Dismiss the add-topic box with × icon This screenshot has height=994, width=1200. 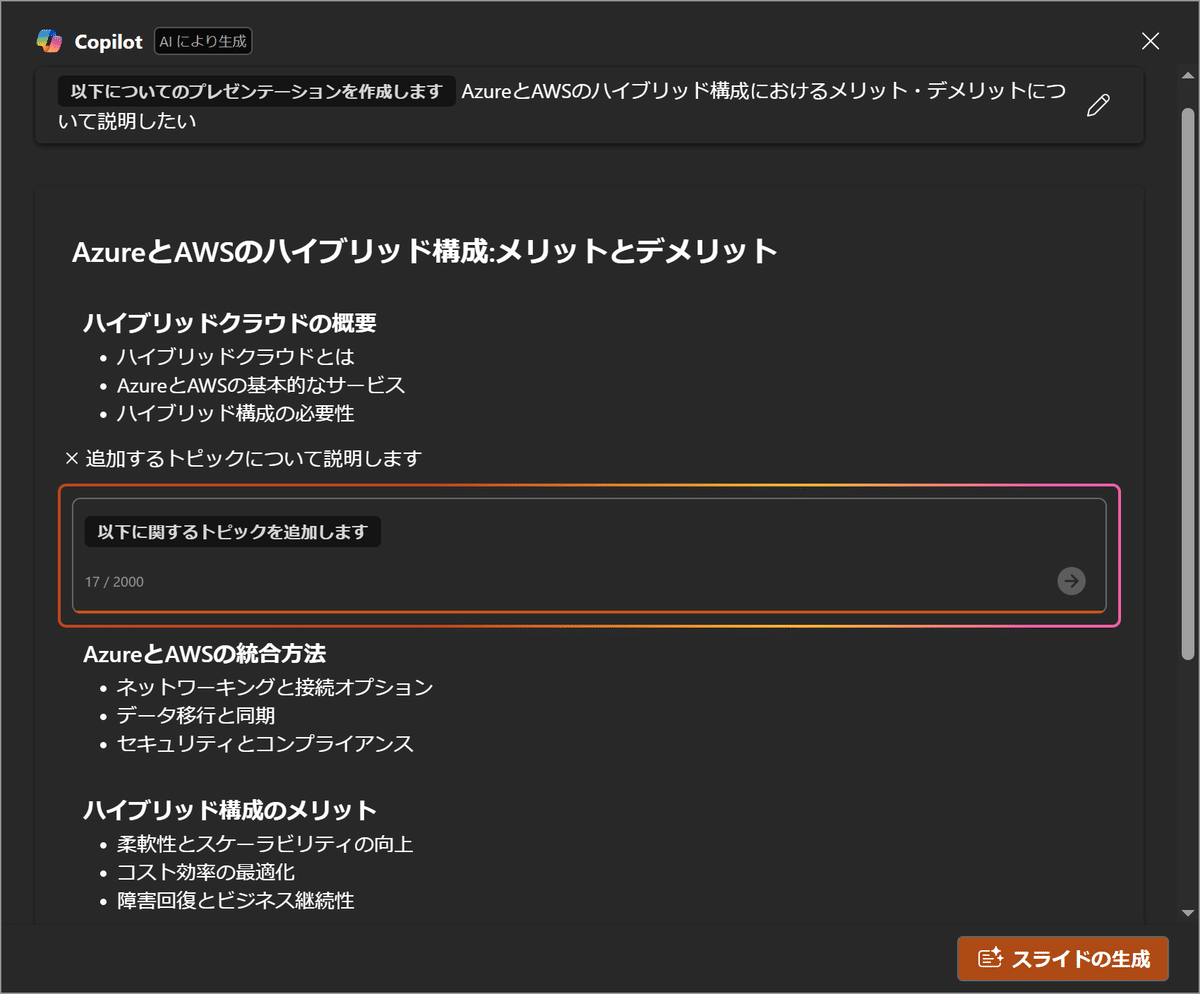click(71, 459)
